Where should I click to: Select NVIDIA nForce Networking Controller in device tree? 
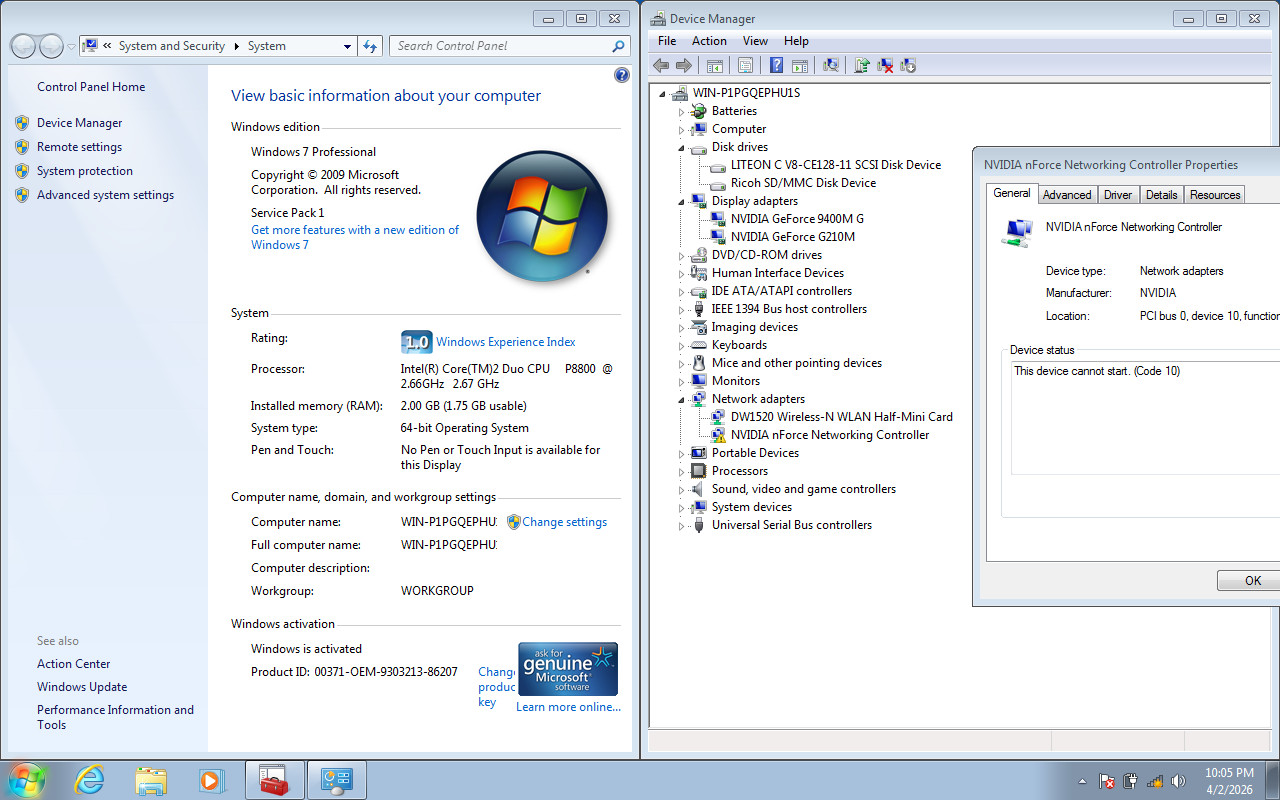click(x=830, y=435)
